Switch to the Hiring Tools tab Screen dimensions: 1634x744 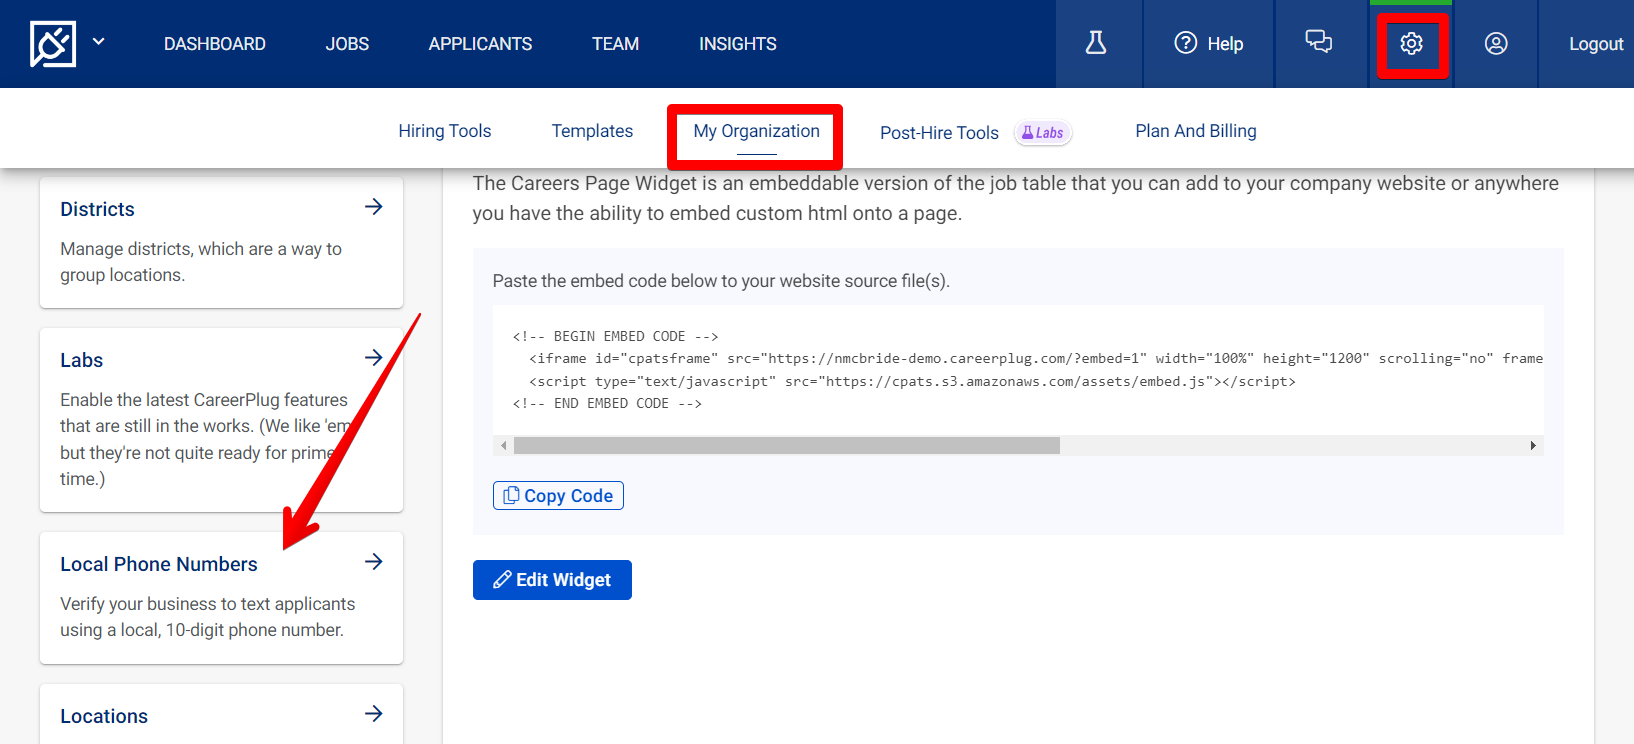point(445,131)
